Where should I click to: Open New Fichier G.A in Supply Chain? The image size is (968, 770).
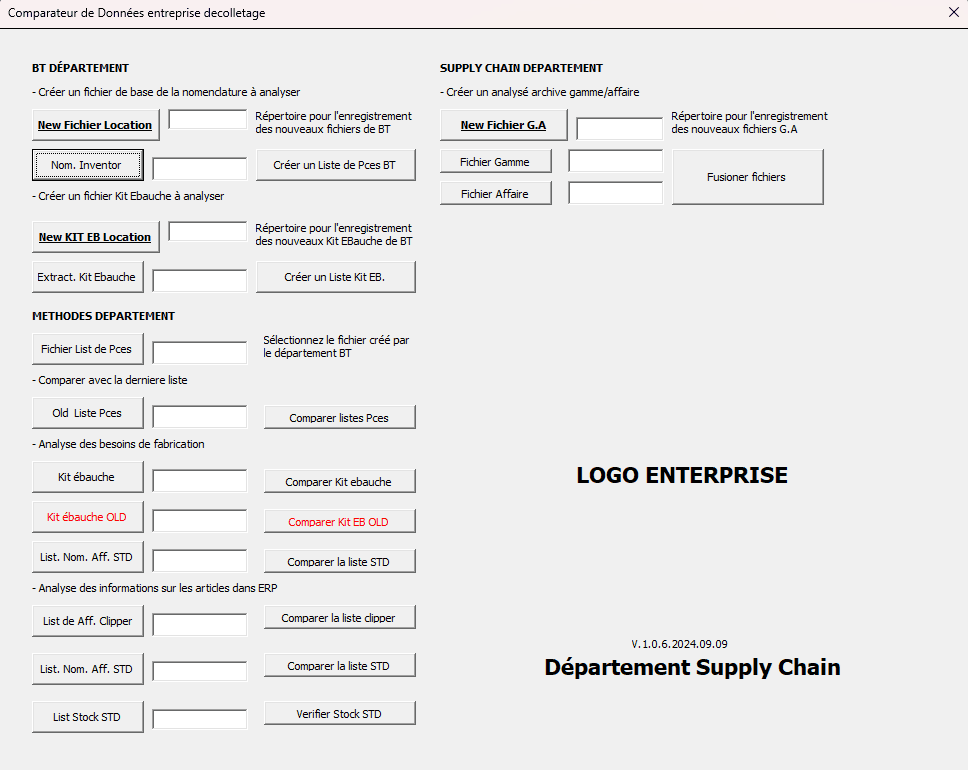click(x=503, y=125)
